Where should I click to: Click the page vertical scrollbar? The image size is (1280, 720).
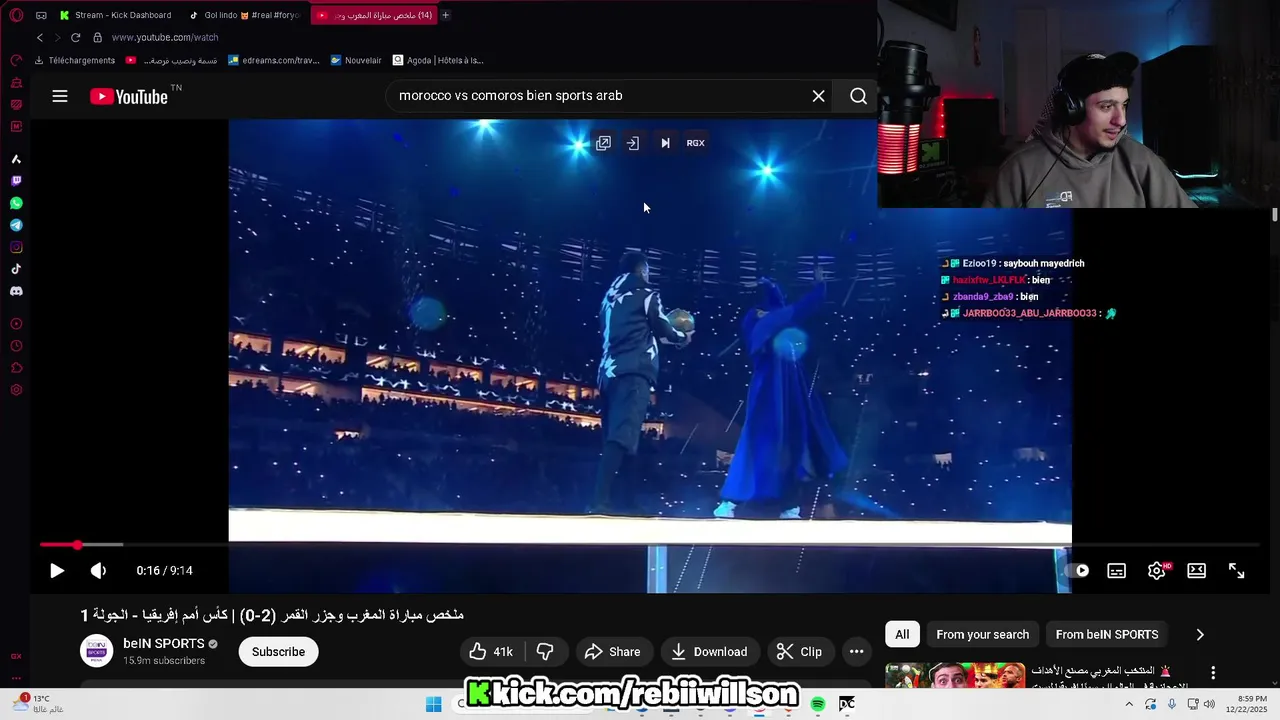point(1274,214)
